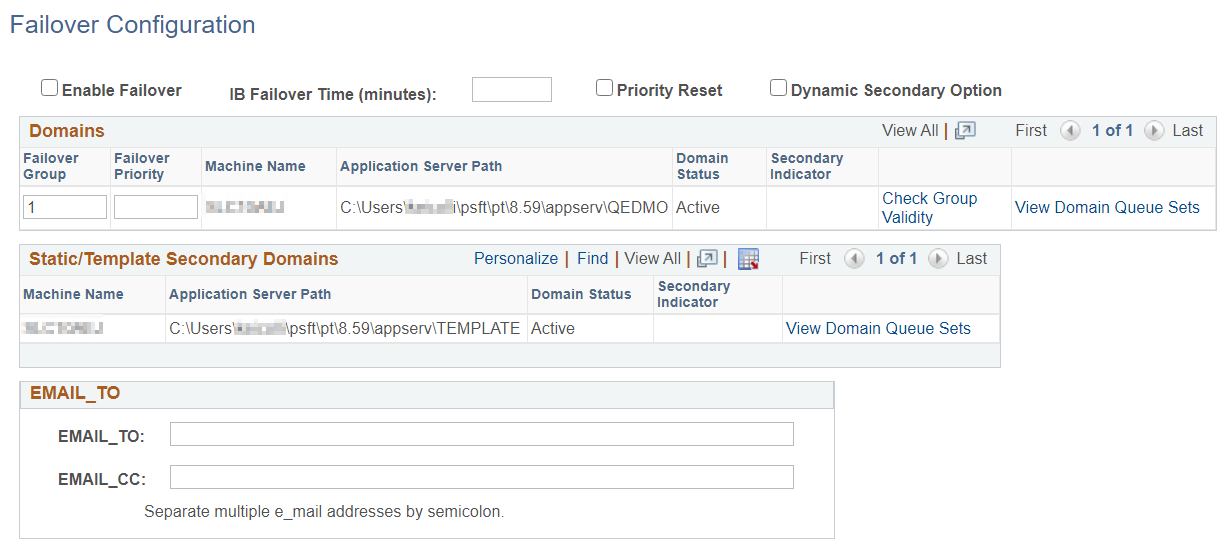Click the Failover Priority input field
1224x548 pixels.
point(155,207)
